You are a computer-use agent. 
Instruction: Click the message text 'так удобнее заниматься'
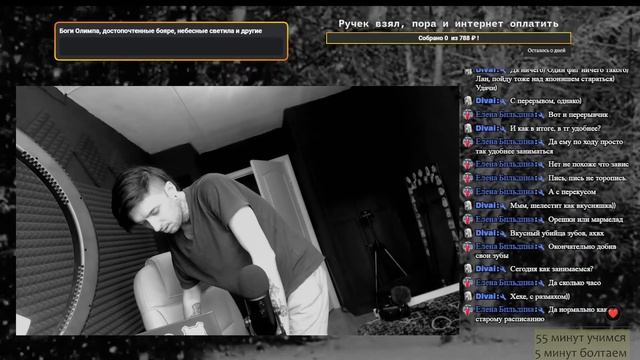514,151
